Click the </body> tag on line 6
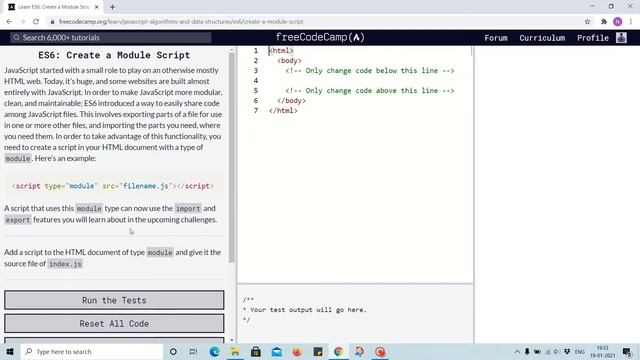Viewport: 640px width, 360px height. click(291, 100)
